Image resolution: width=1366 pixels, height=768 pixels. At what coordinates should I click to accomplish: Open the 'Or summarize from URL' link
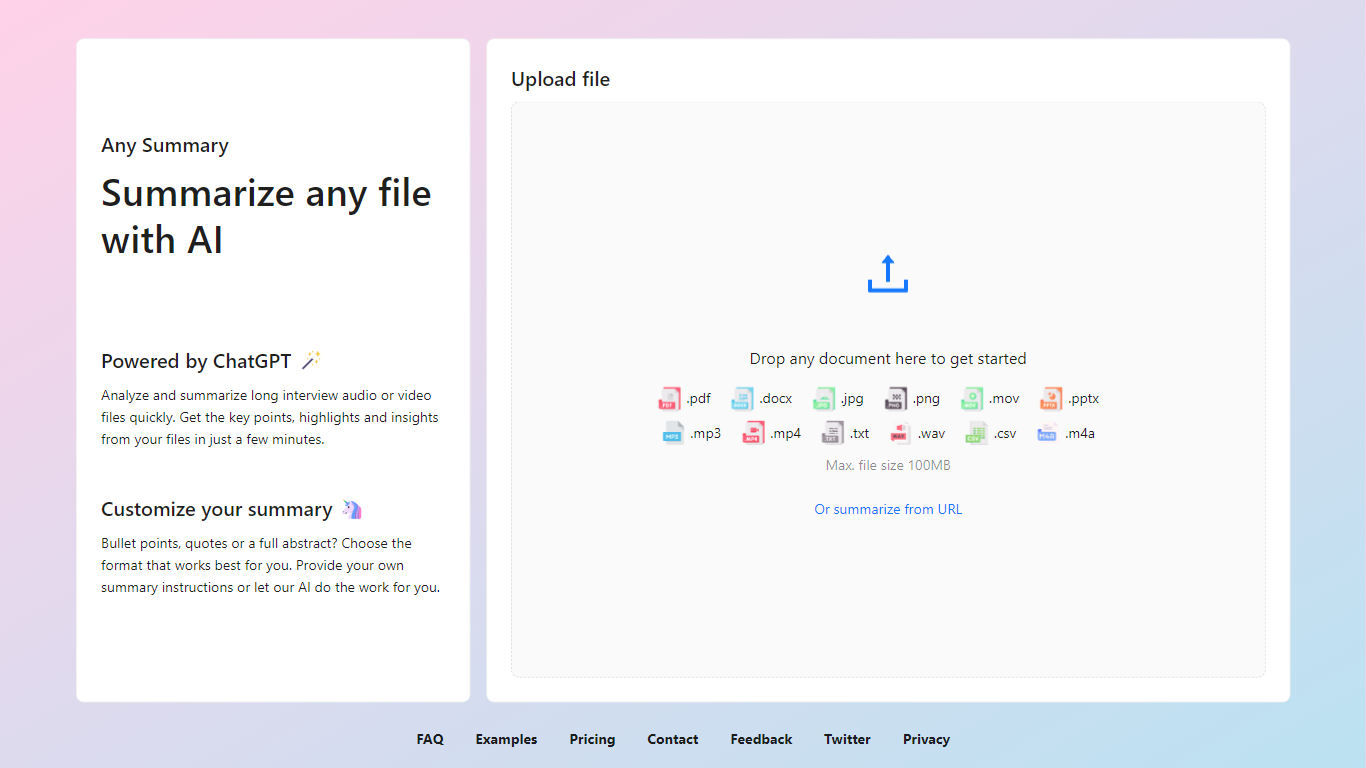[888, 509]
